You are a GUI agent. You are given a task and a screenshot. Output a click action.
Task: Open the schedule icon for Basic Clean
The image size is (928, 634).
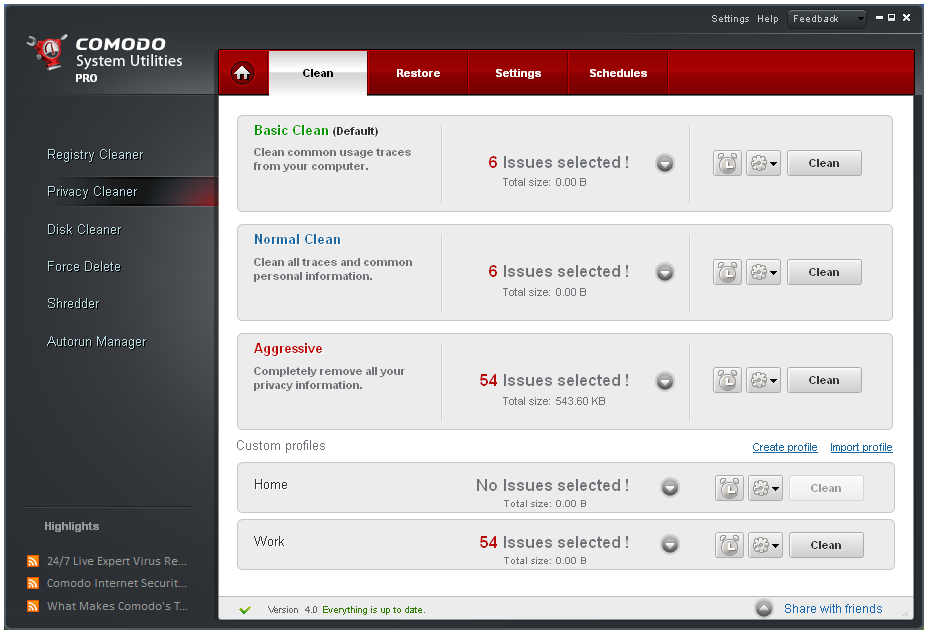727,163
